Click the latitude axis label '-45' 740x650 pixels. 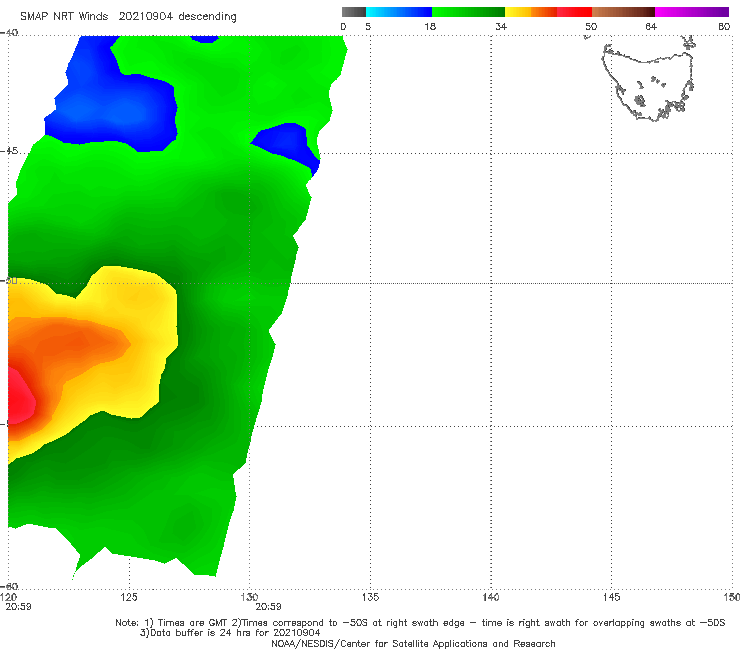click(x=9, y=151)
